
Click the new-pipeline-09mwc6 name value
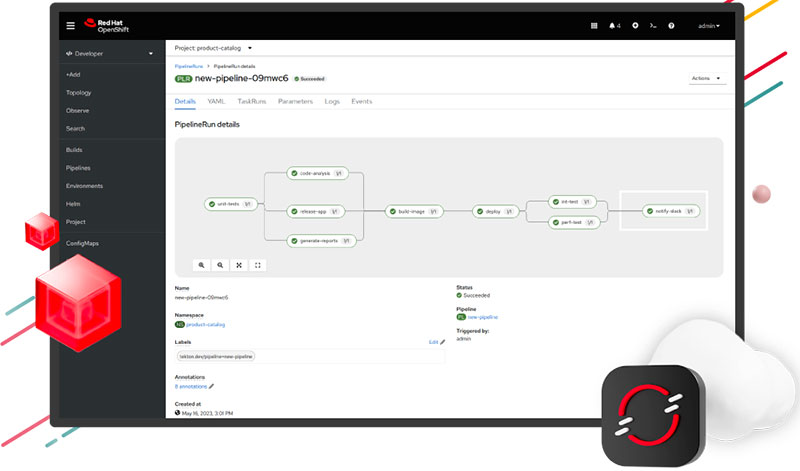[202, 298]
